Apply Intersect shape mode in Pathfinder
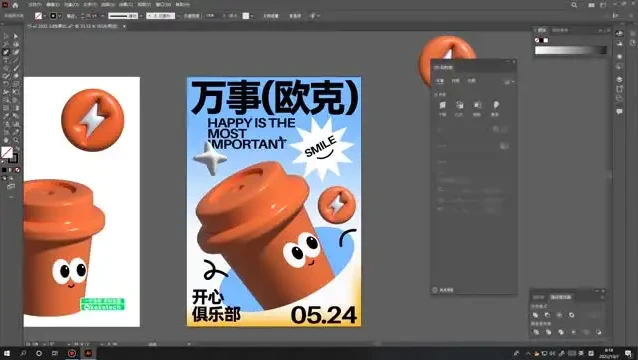 [559, 315]
